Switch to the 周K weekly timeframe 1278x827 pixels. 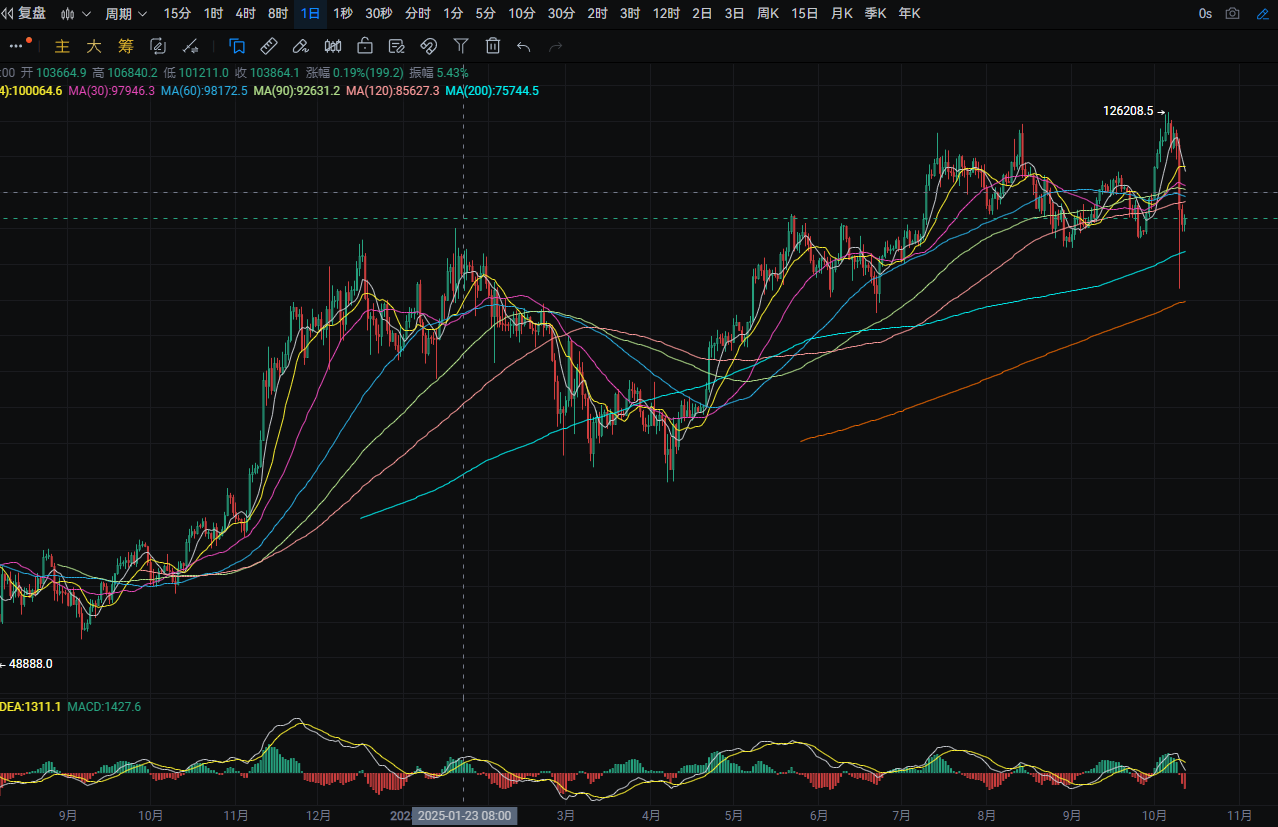tap(768, 14)
